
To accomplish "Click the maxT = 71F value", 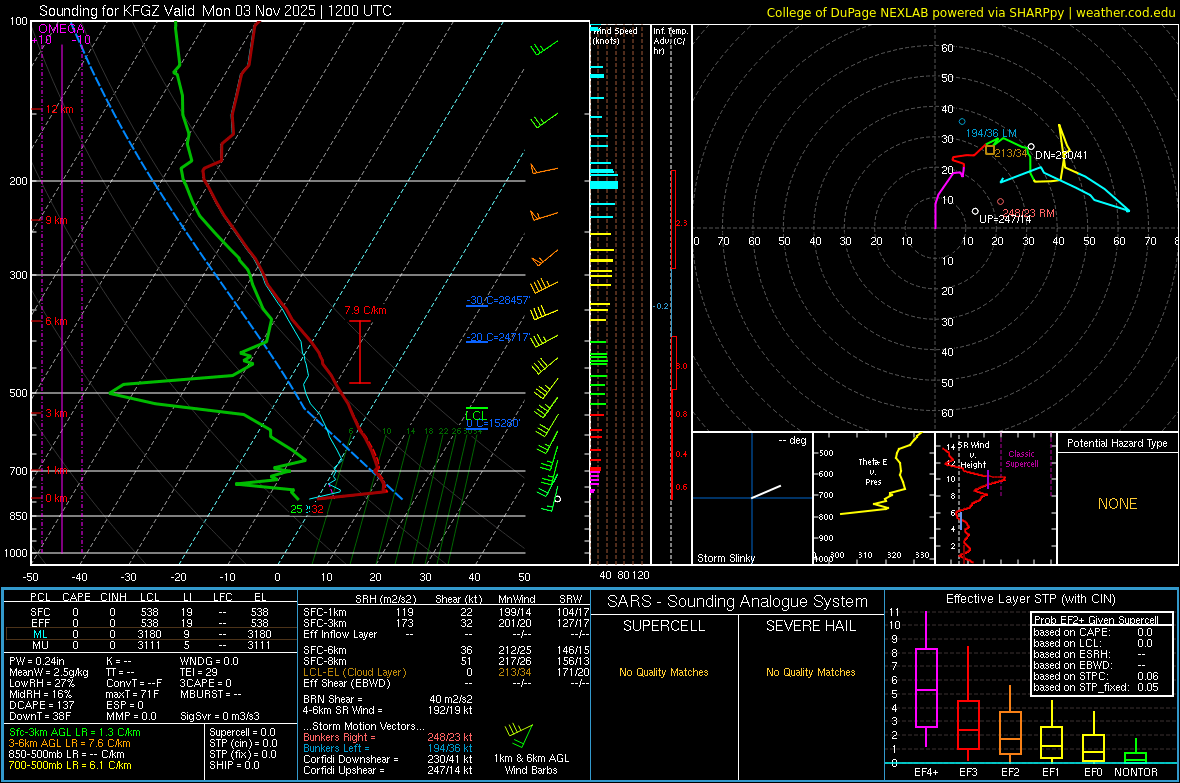I will (132, 694).
